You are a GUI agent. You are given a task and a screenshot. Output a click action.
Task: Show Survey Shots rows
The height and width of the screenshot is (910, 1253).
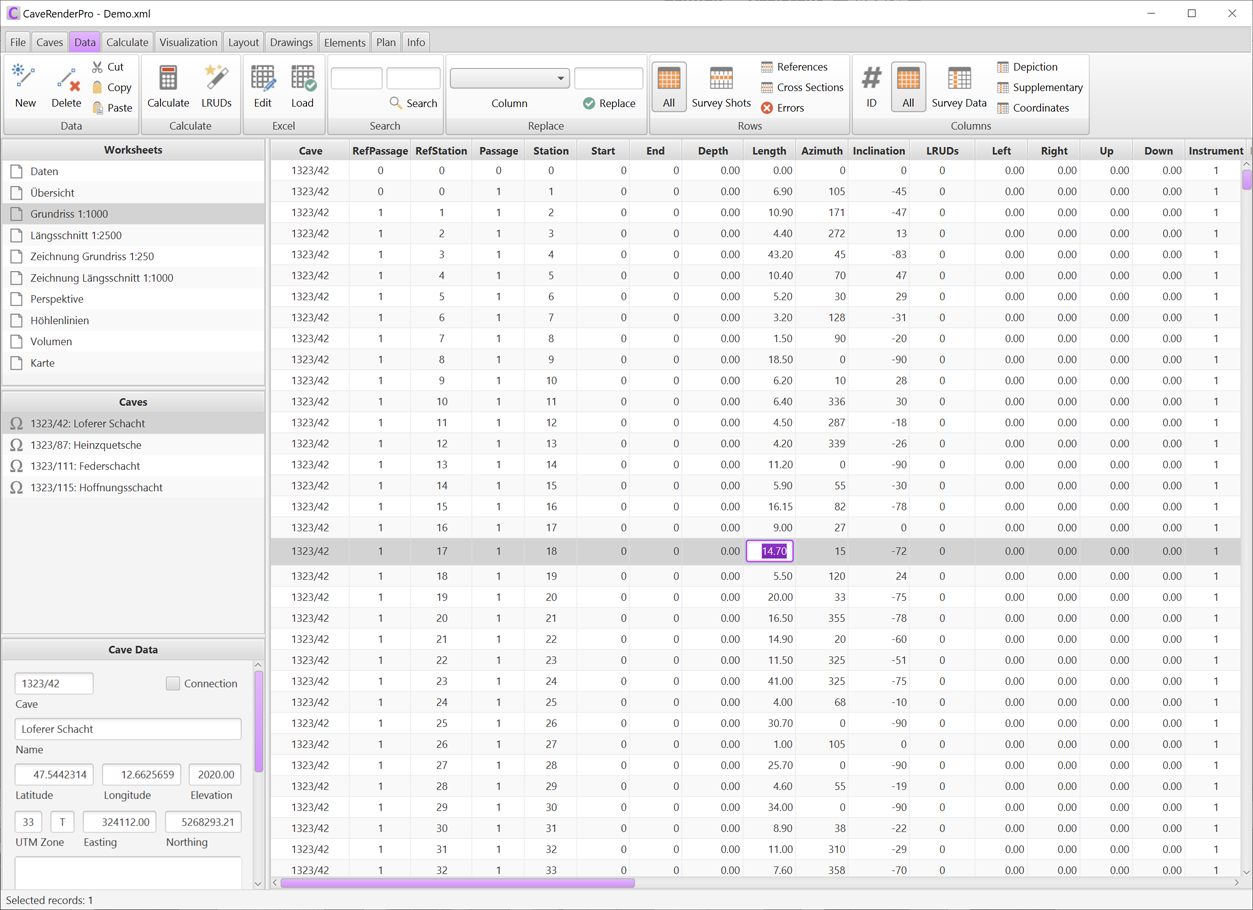point(721,86)
